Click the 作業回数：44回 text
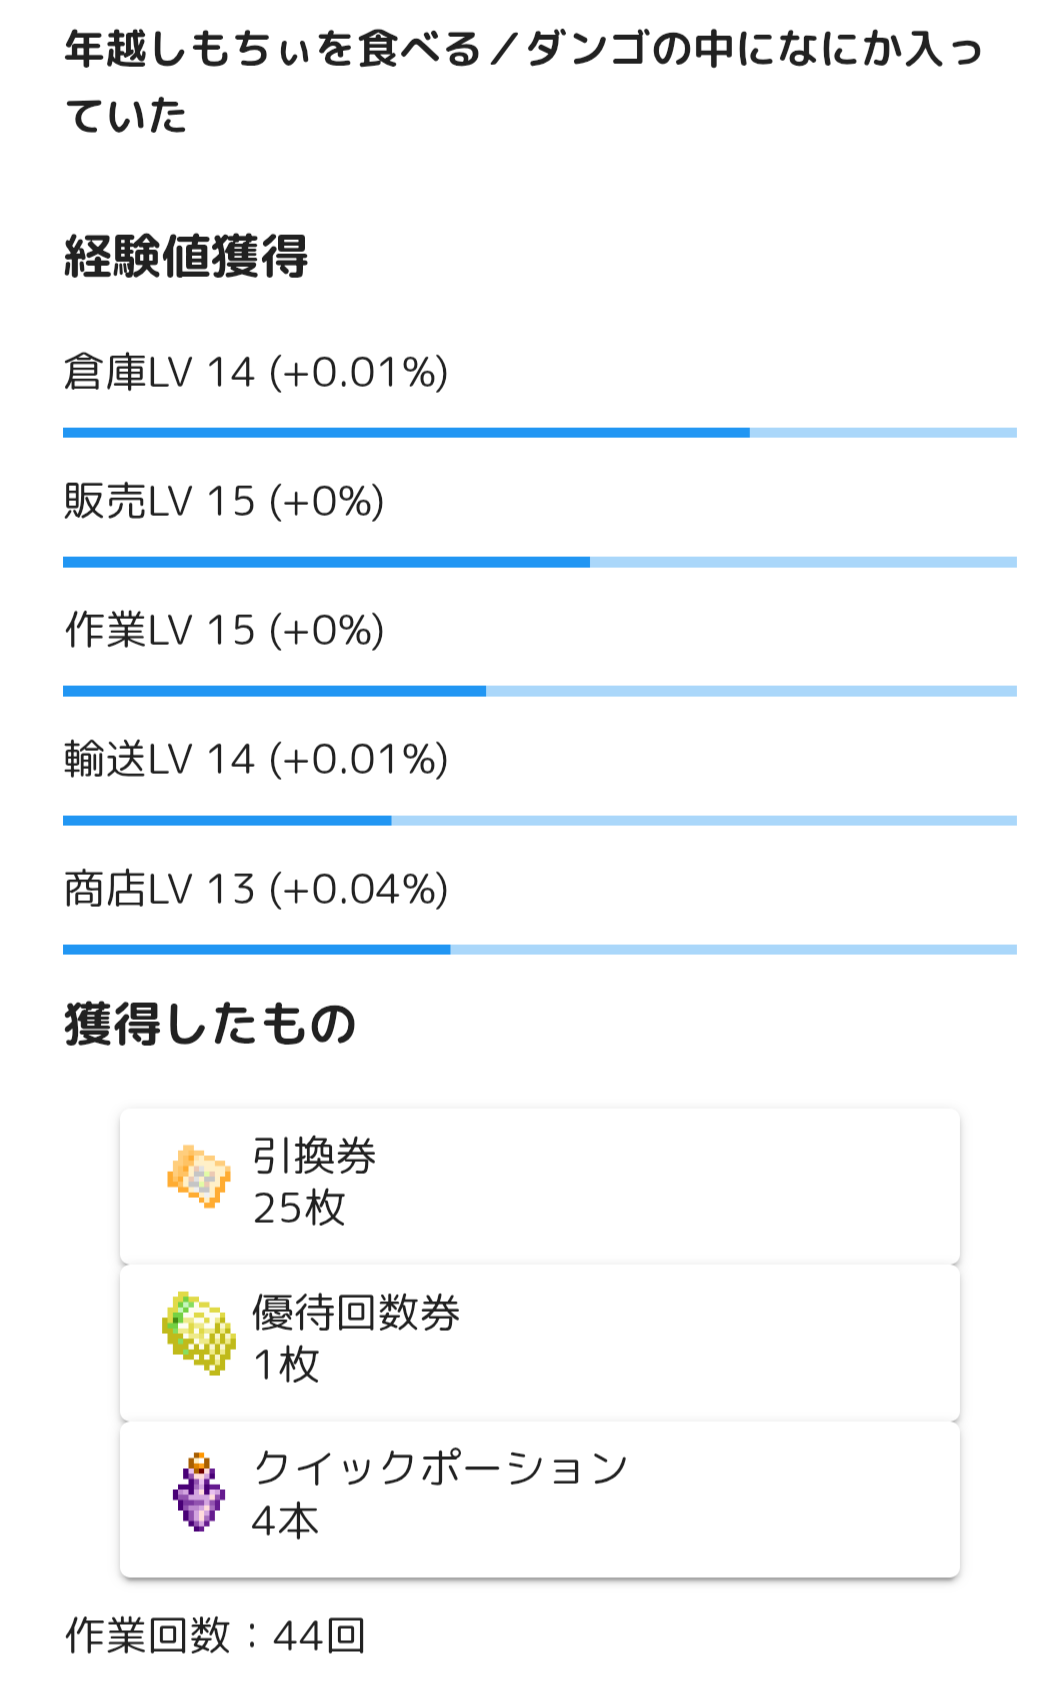This screenshot has width=1054, height=1690. coord(215,1636)
